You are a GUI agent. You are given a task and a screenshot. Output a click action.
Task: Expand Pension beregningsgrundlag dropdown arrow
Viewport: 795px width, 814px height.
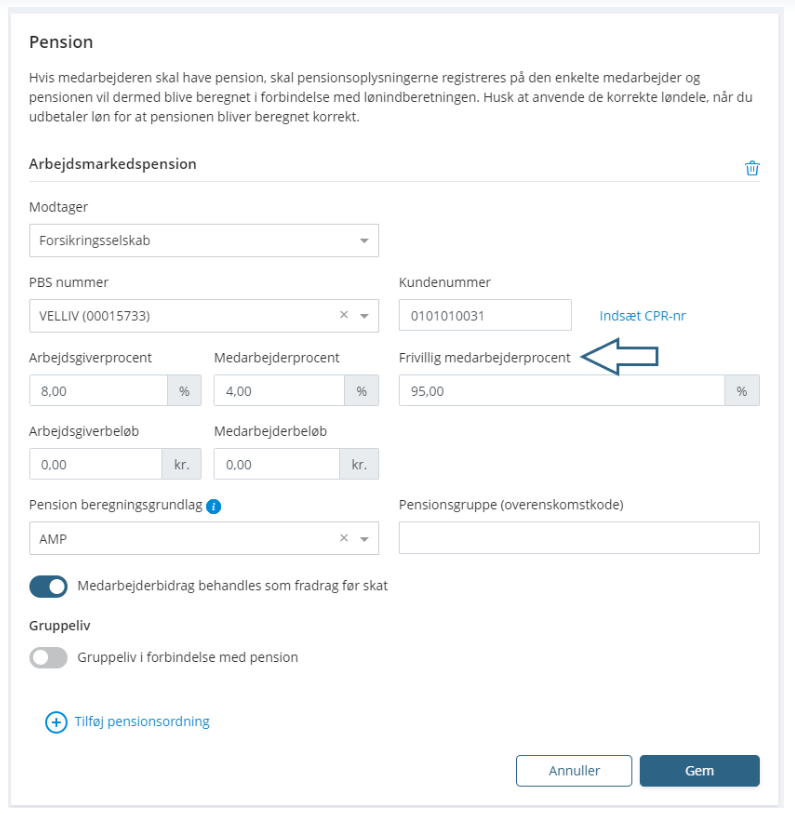click(x=364, y=538)
